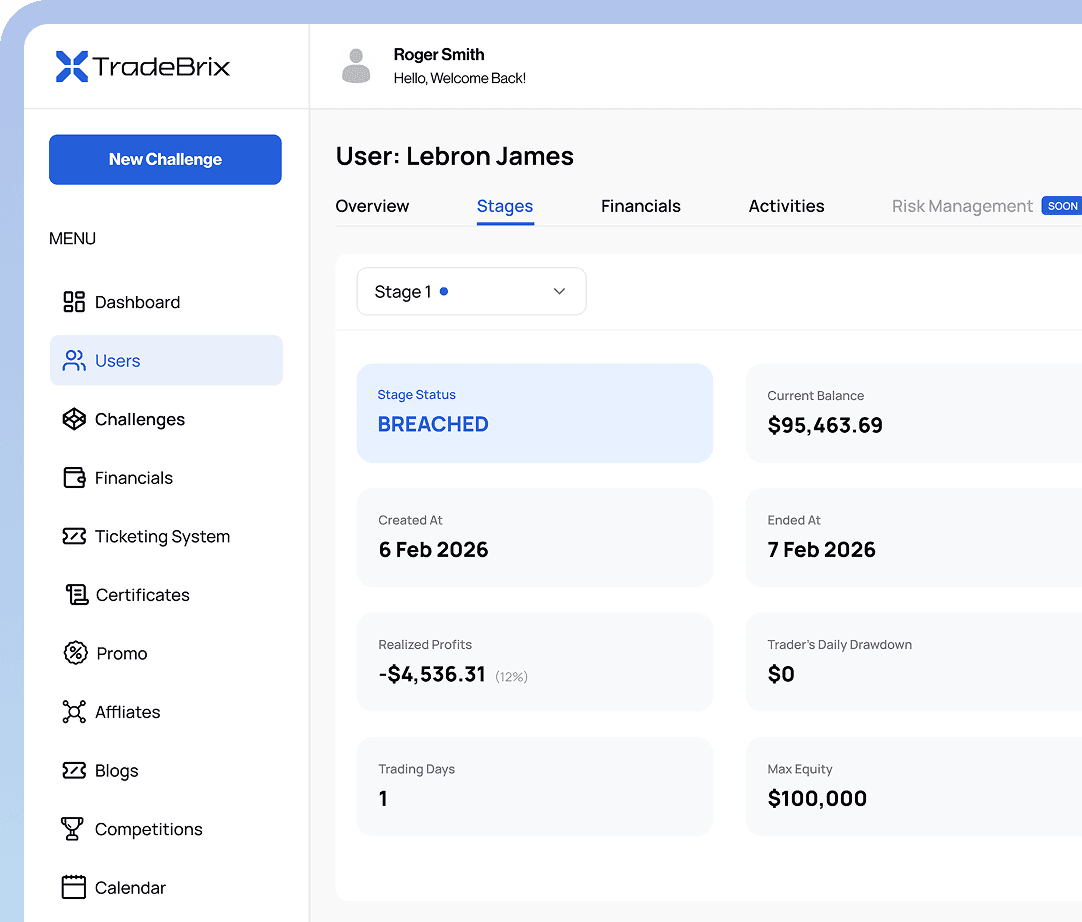Click the Challenges cube icon

point(74,420)
